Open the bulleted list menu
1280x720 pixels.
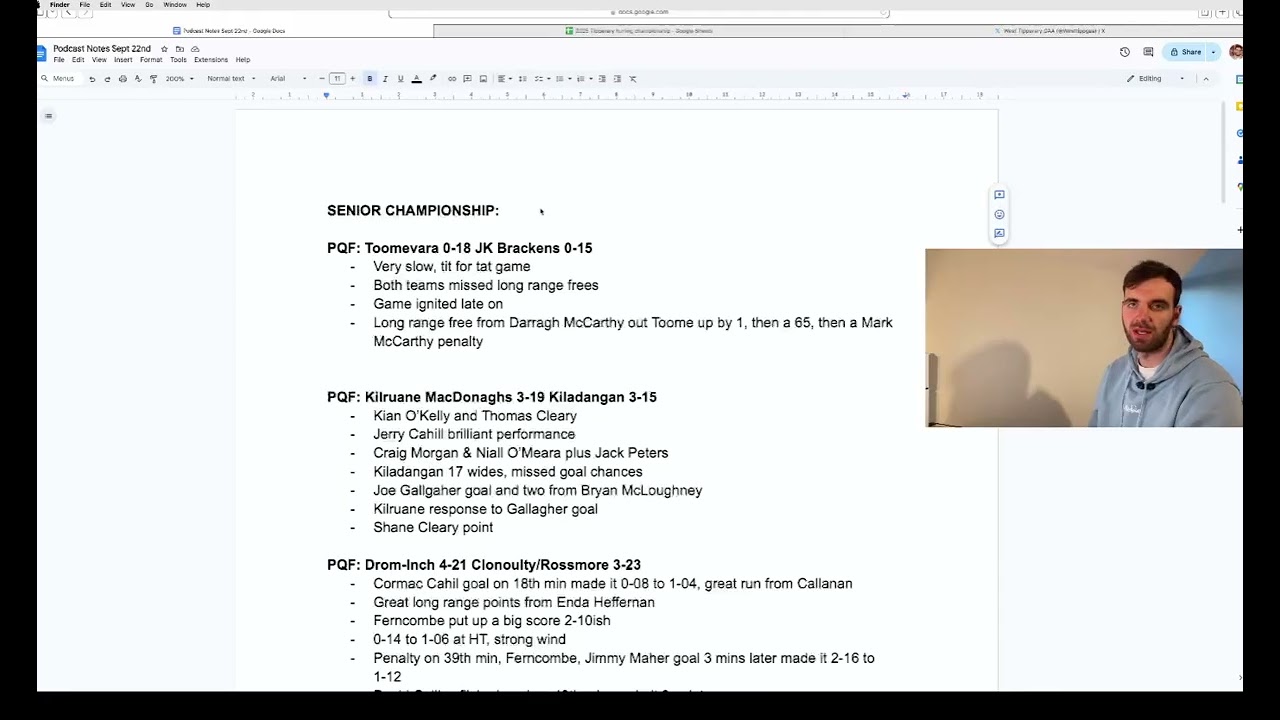[x=561, y=79]
